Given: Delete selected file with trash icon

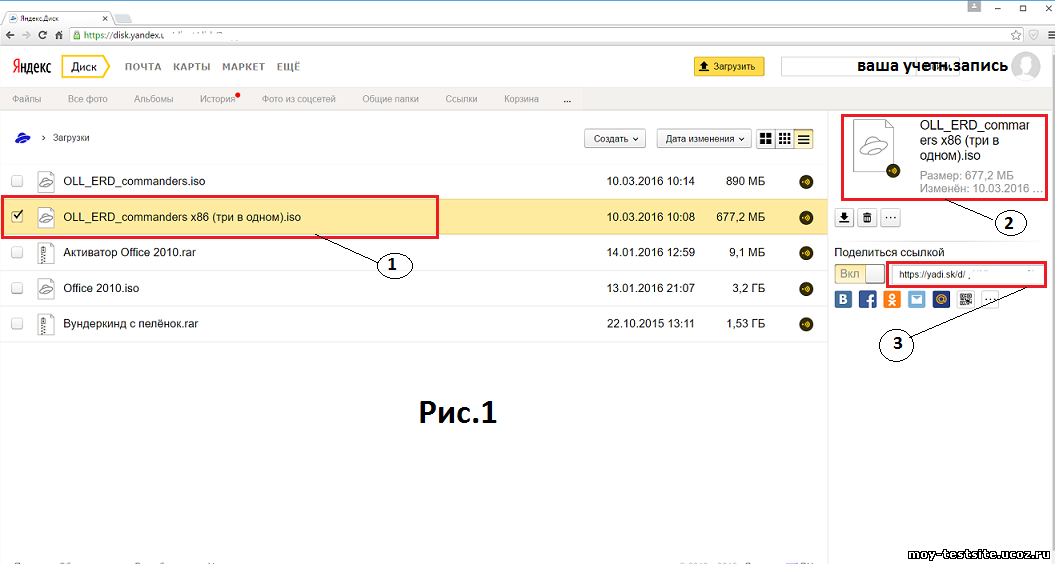Looking at the screenshot, I should [x=867, y=218].
